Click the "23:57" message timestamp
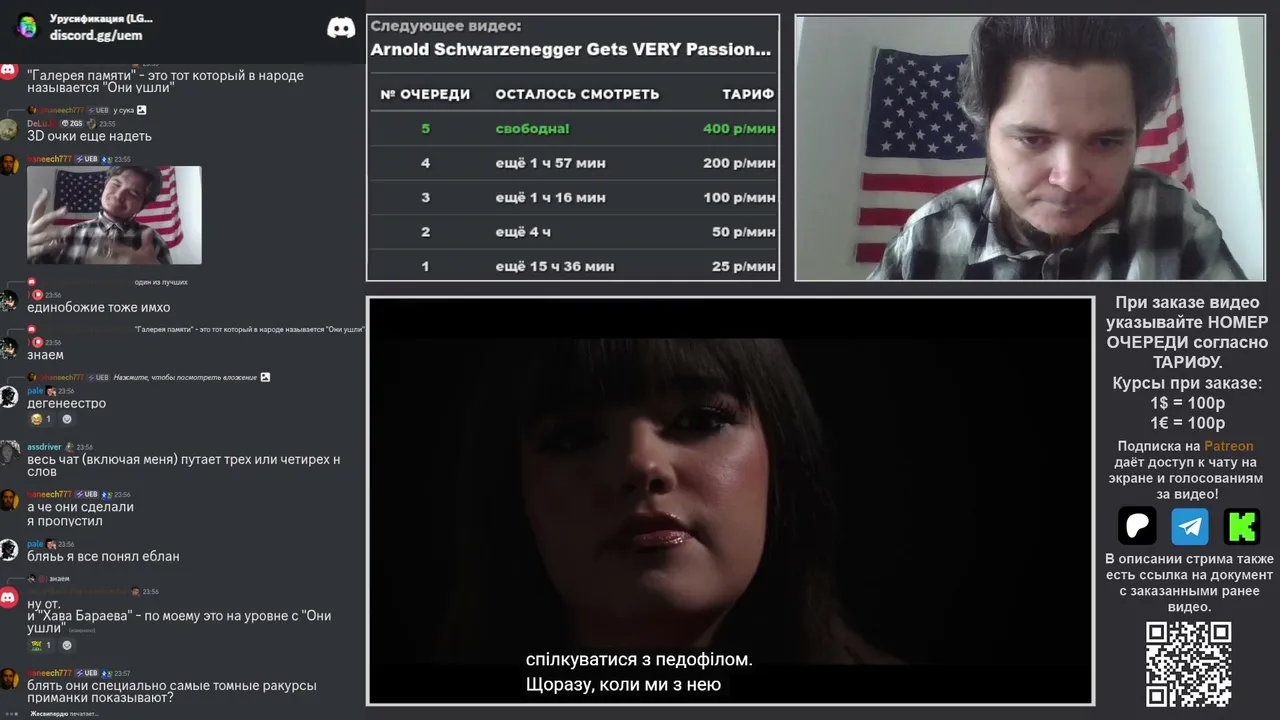Image resolution: width=1280 pixels, height=720 pixels. click(x=122, y=674)
